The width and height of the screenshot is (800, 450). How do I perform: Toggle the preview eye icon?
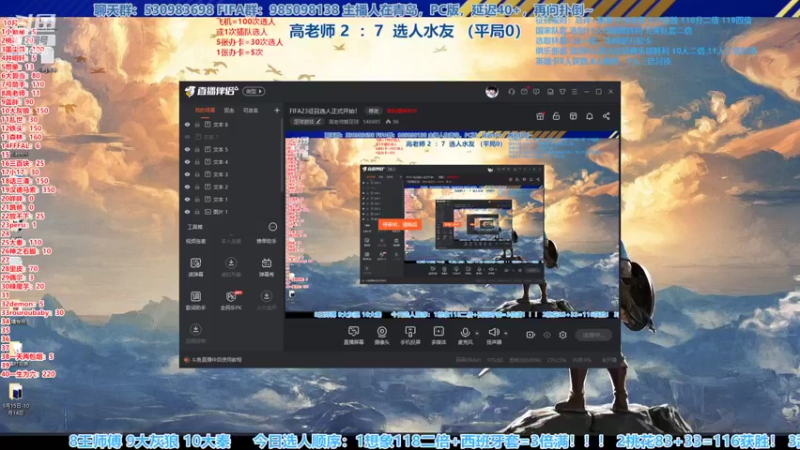click(547, 335)
